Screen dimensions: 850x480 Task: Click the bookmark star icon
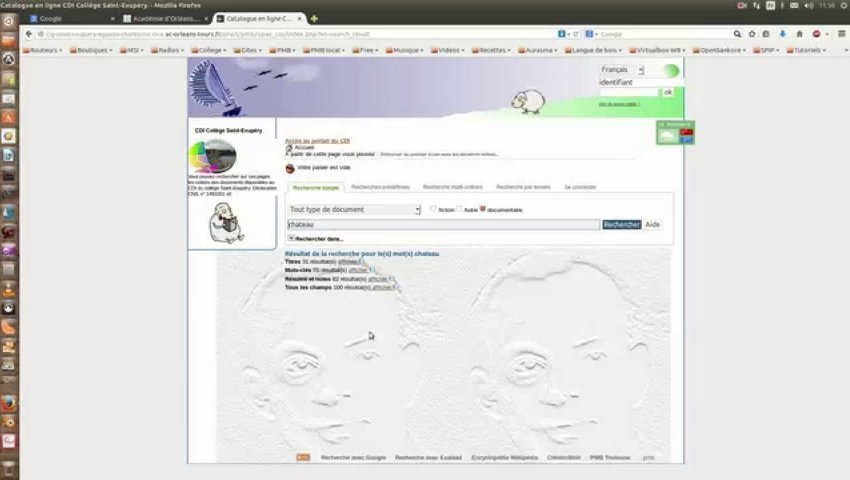pos(752,34)
